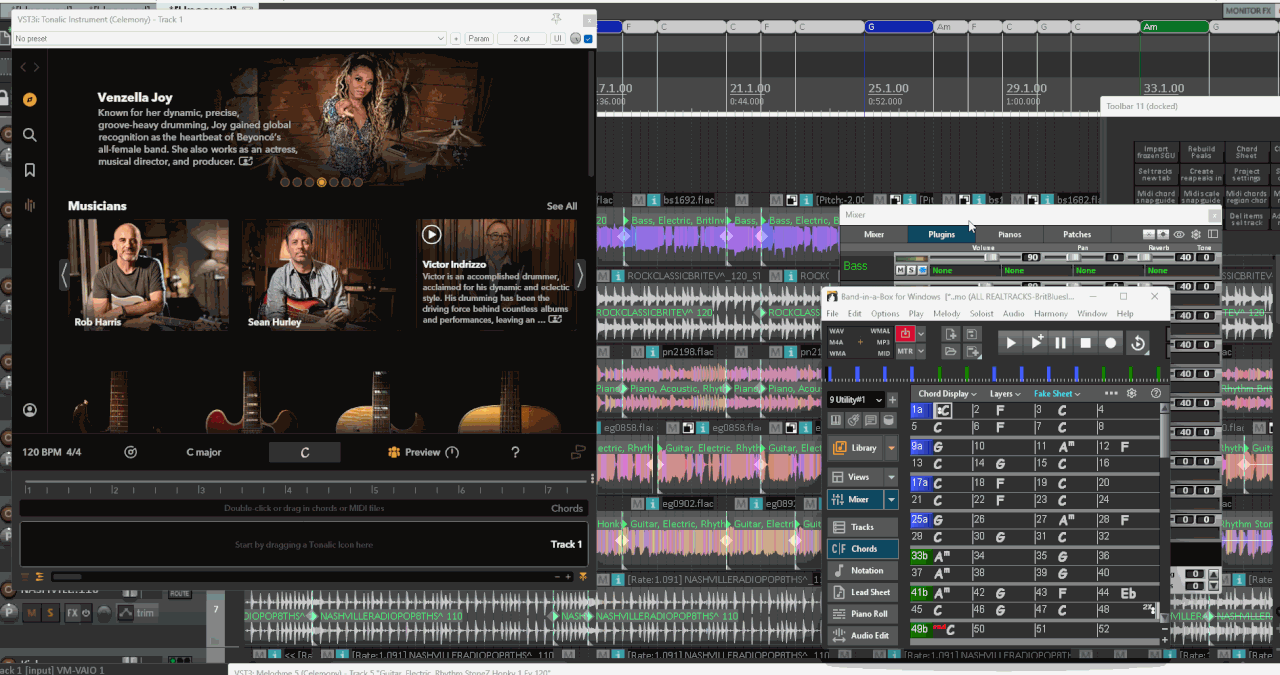Open the Tonalic search magnifier icon
The image size is (1280, 675).
click(30, 135)
